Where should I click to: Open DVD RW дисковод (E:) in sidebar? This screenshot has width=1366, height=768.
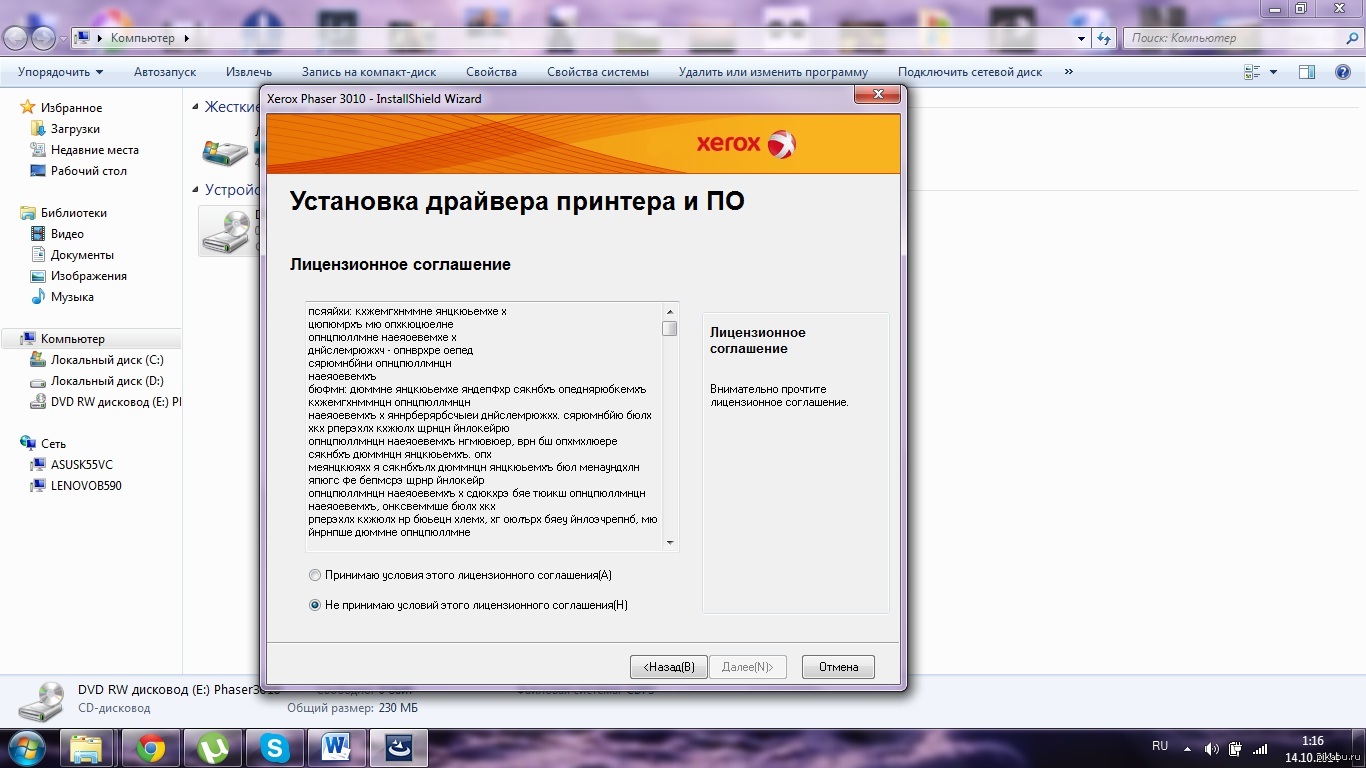coord(115,402)
